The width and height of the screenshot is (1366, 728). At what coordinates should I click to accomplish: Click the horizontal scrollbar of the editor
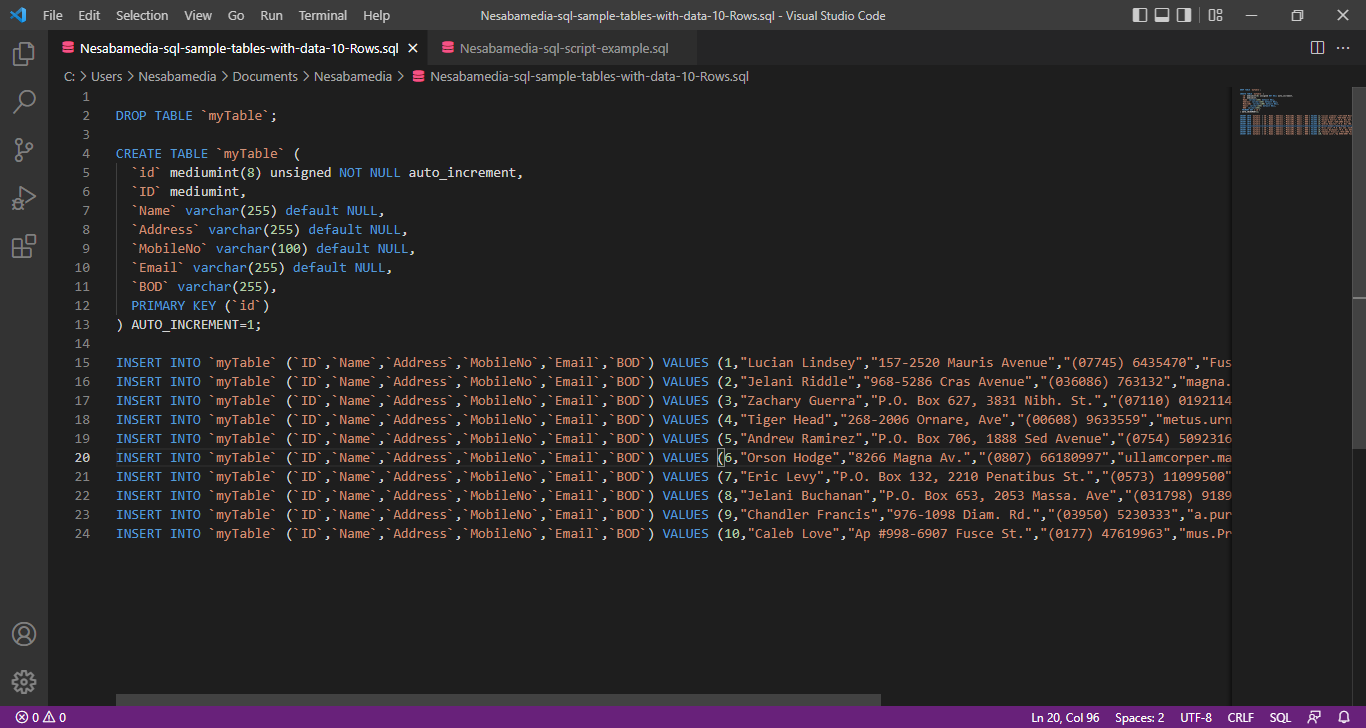(x=498, y=700)
